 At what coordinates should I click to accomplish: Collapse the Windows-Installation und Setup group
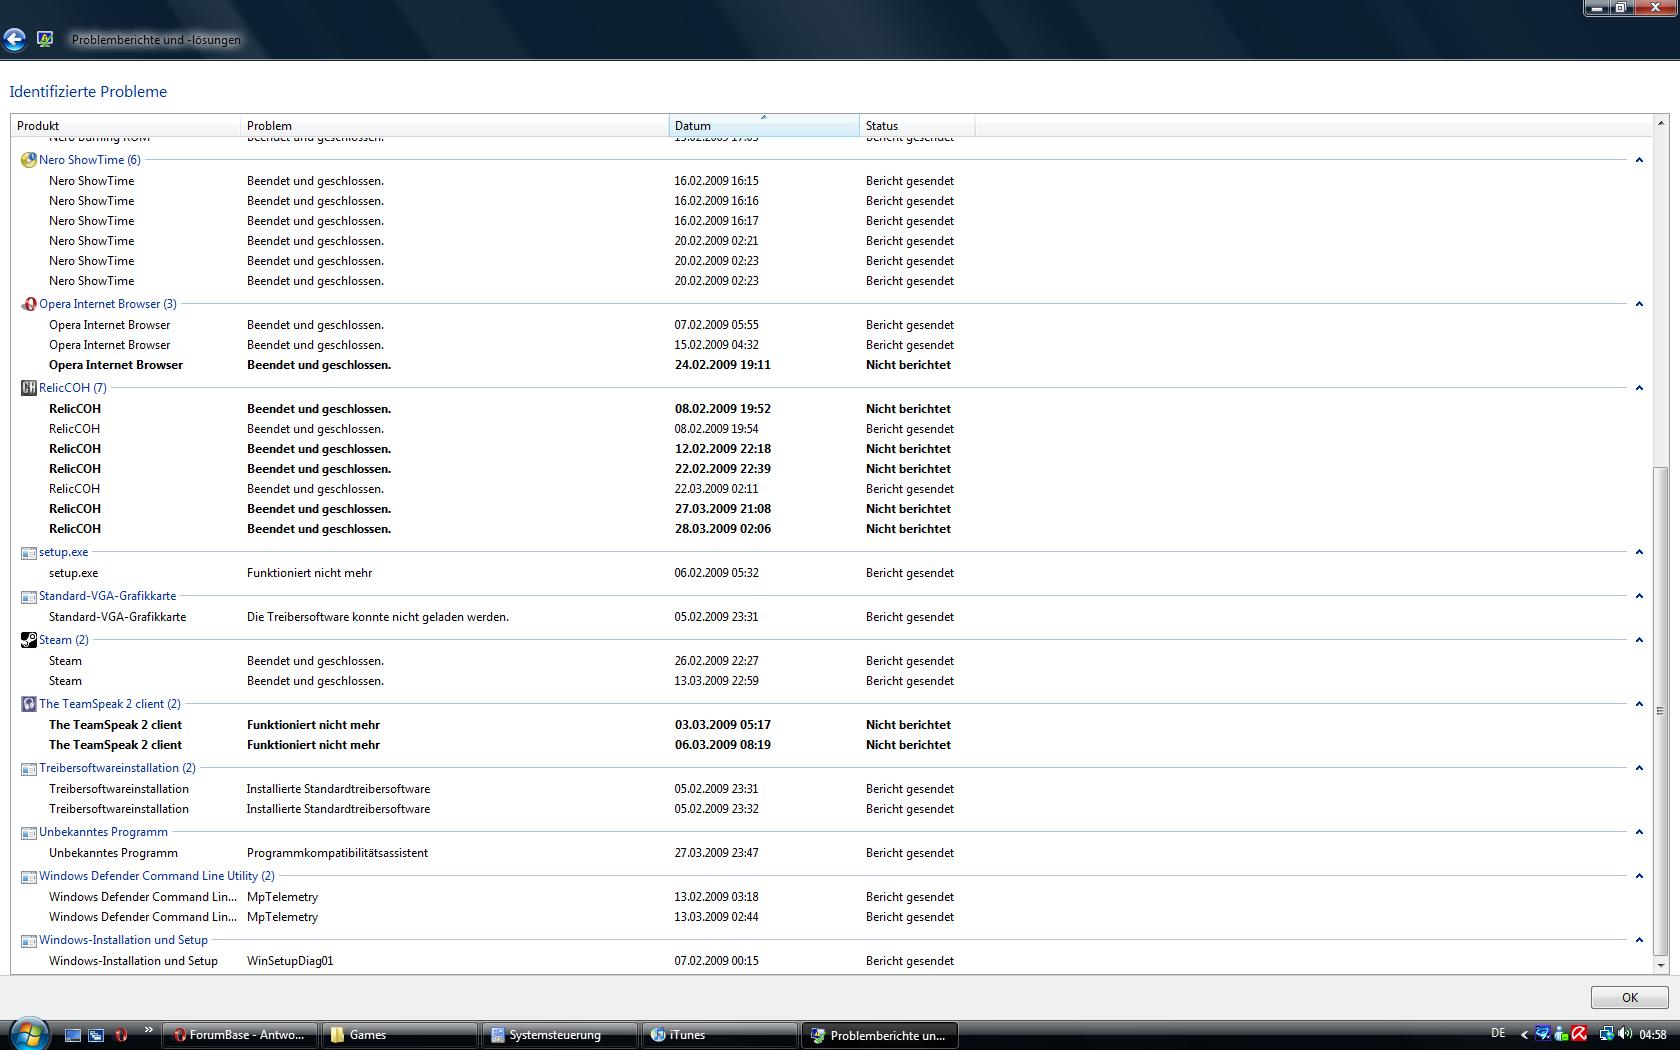click(x=1639, y=940)
